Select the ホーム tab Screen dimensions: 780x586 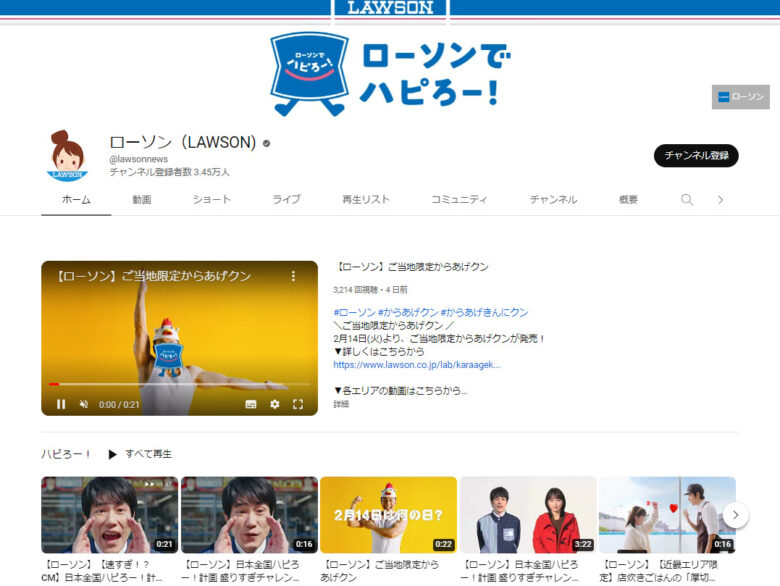(76, 200)
